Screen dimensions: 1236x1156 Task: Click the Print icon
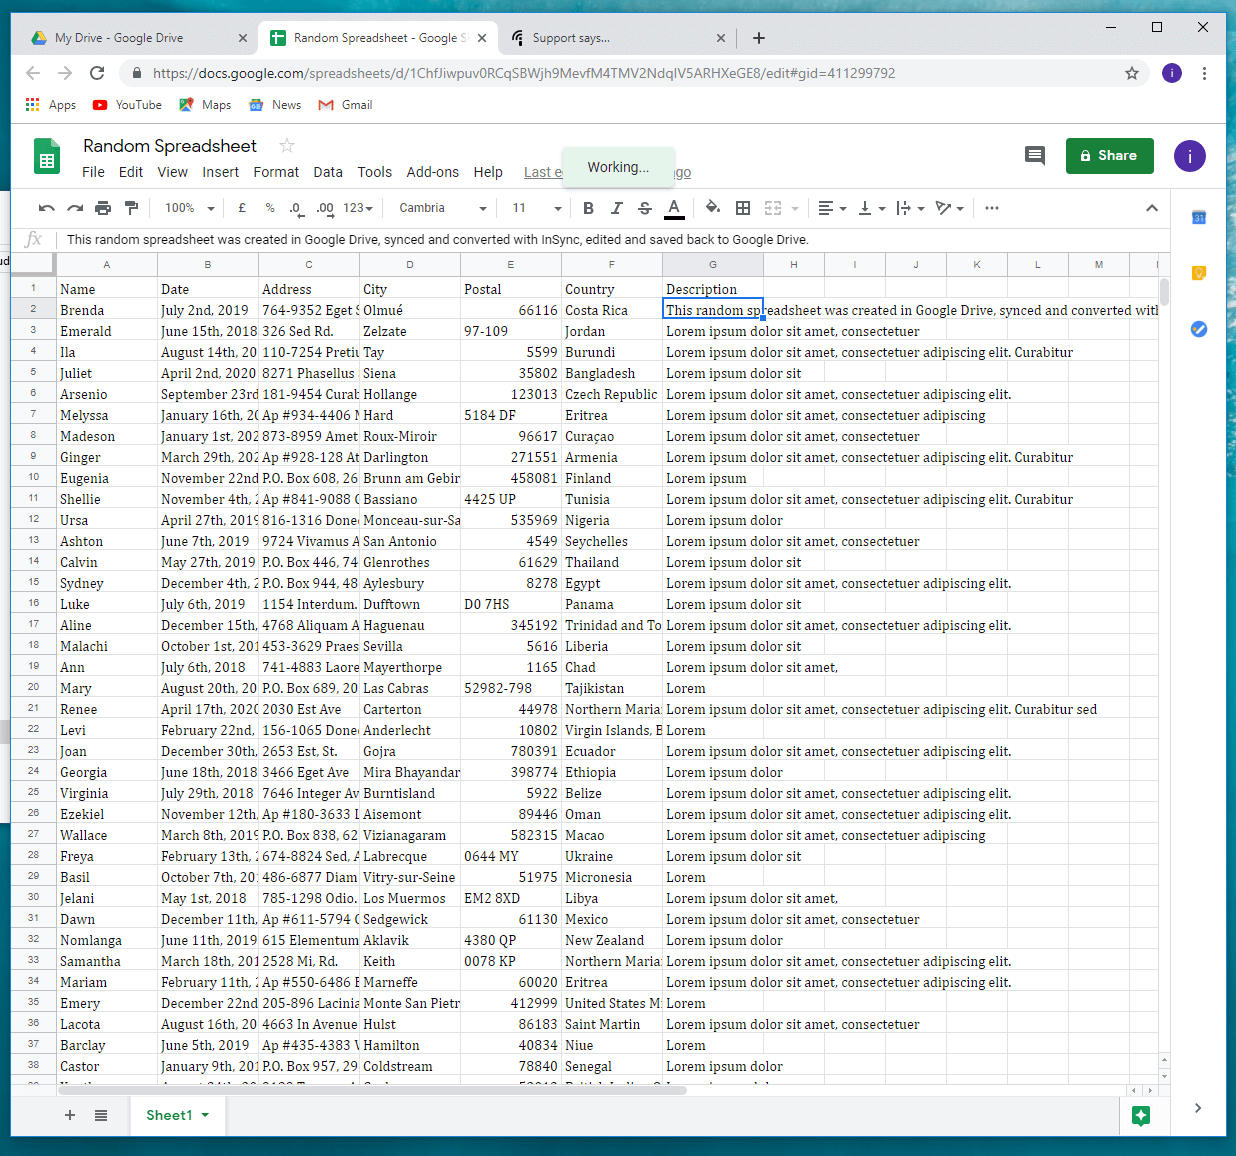[103, 208]
